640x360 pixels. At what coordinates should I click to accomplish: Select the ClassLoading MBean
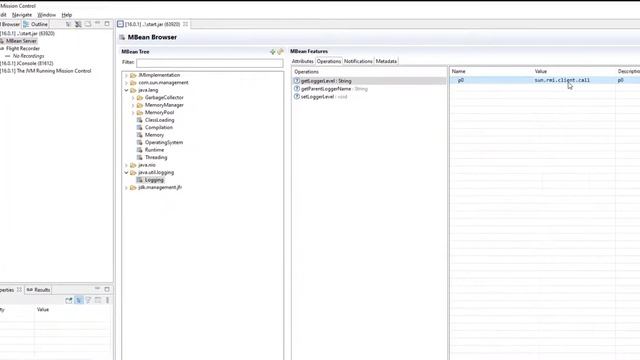tap(159, 120)
